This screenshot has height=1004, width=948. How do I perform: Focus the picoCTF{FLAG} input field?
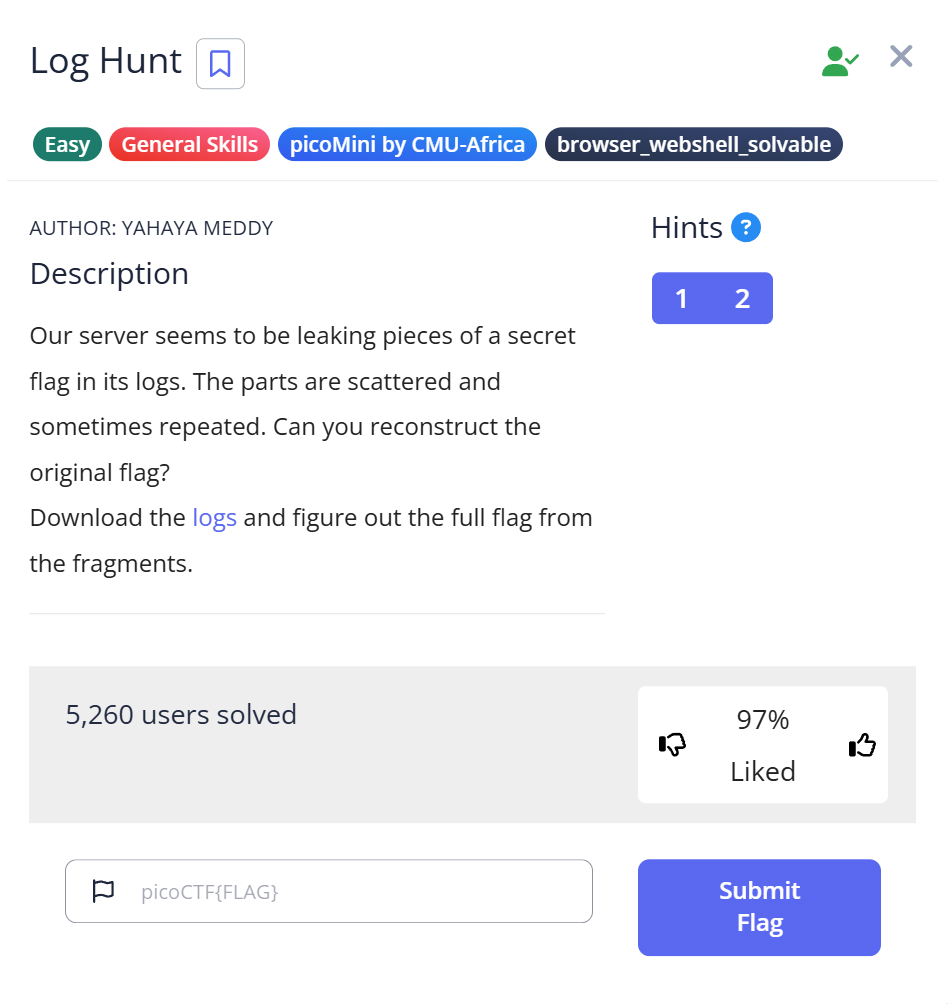[x=350, y=891]
